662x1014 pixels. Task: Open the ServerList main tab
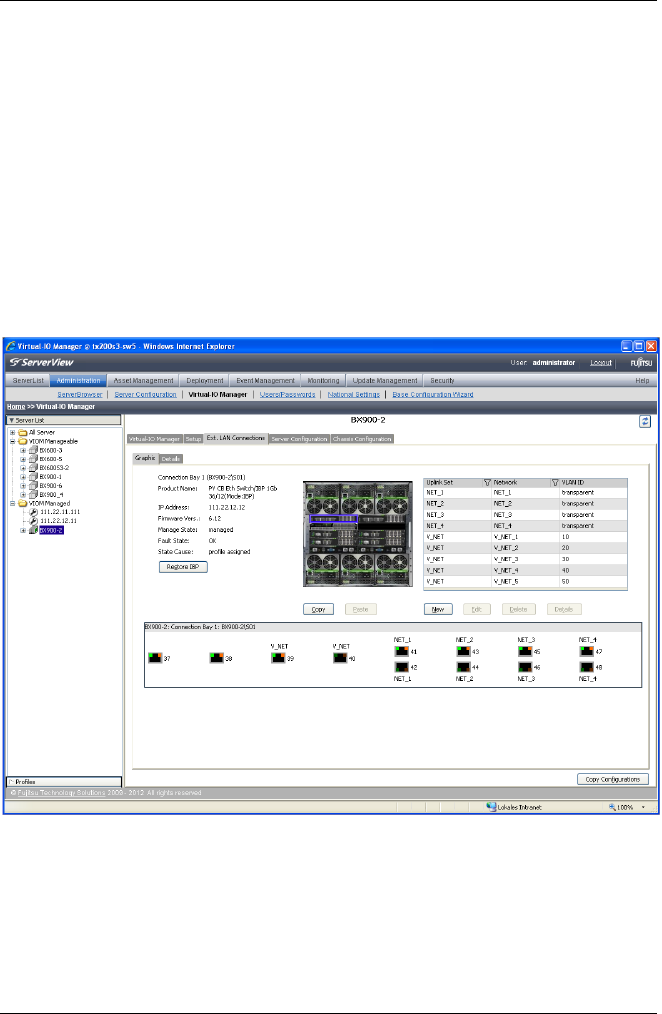[28, 381]
